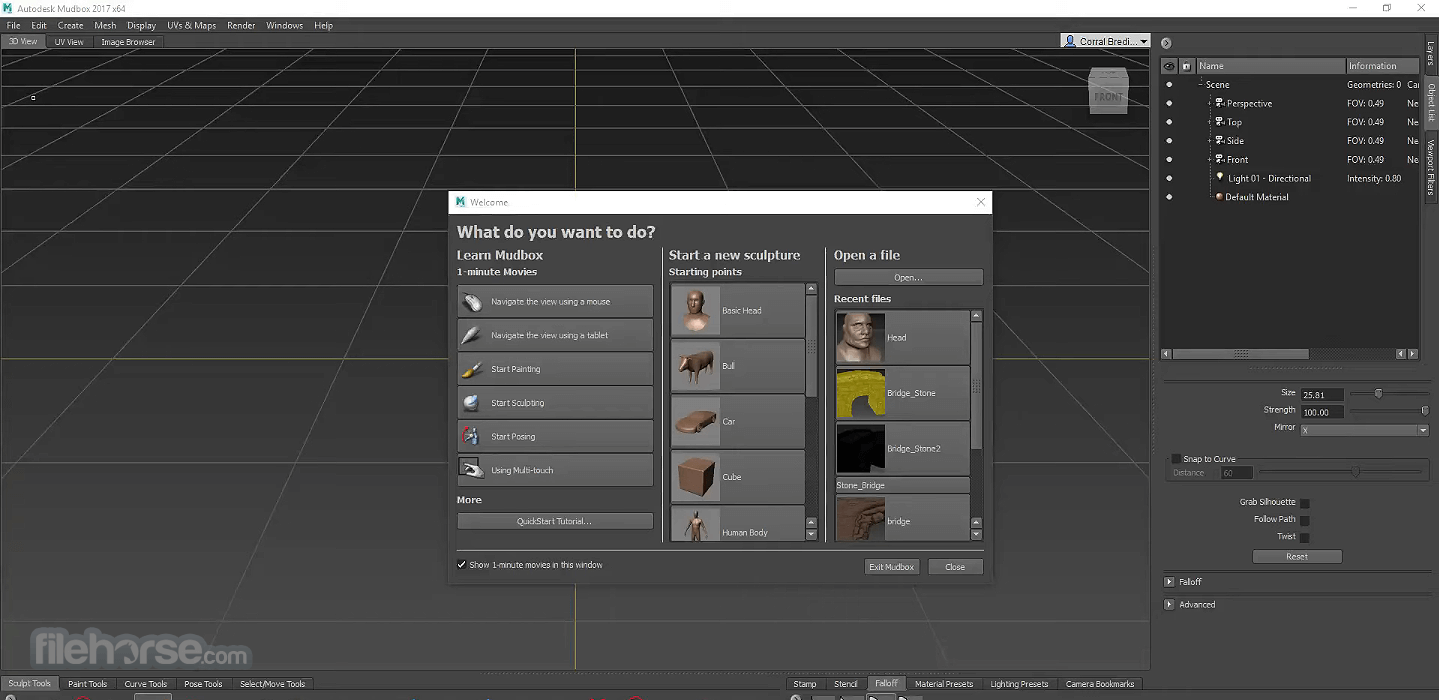The image size is (1439, 700).
Task: Toggle visibility of Front camera
Action: pyautogui.click(x=1169, y=159)
